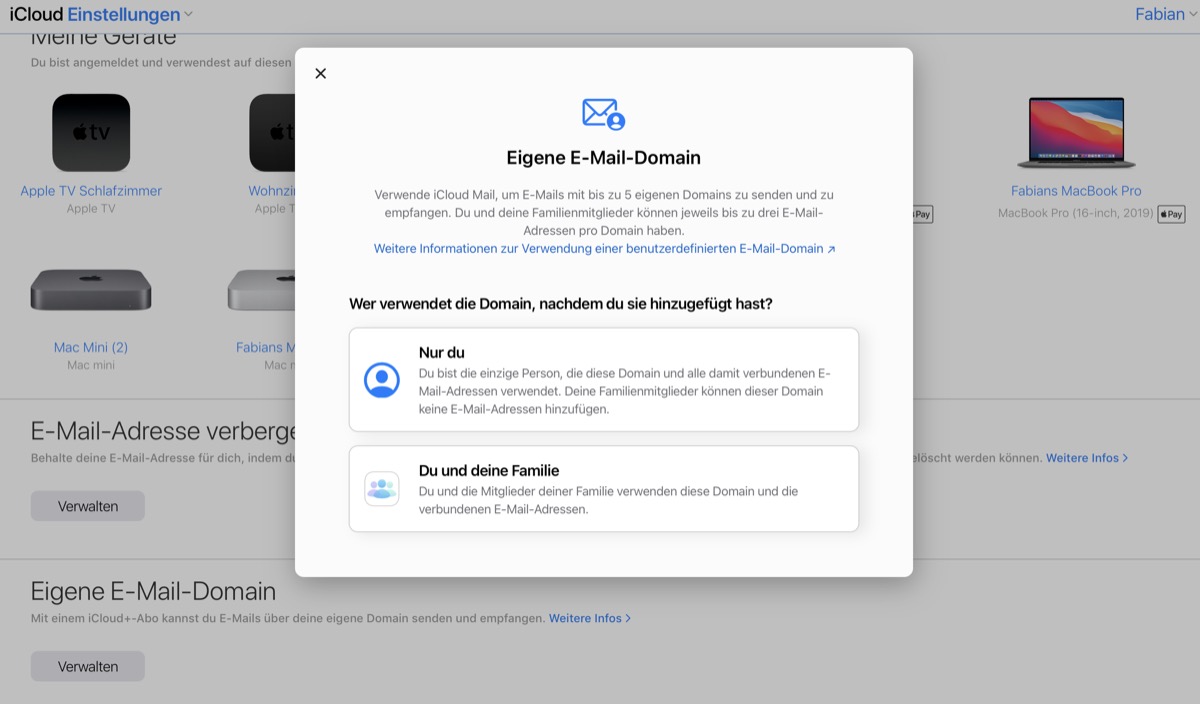This screenshot has height=704, width=1200.
Task: Open link about benutzerdefinierten E-Mail-Domain
Action: point(604,249)
